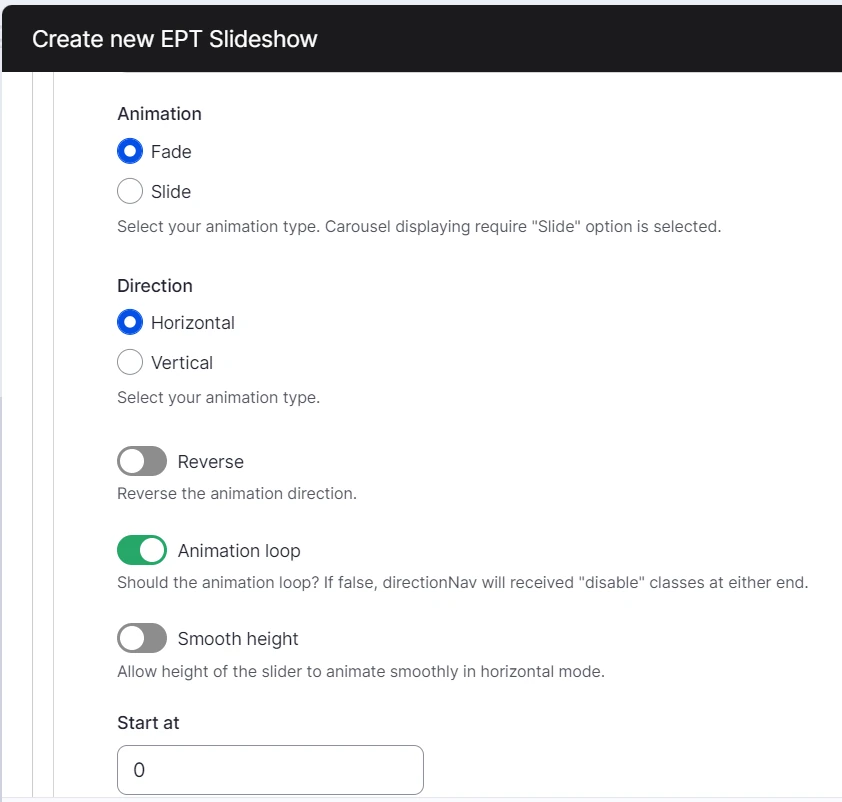The image size is (842, 802).
Task: Choose the Horizontal direction radio button
Action: (x=130, y=323)
